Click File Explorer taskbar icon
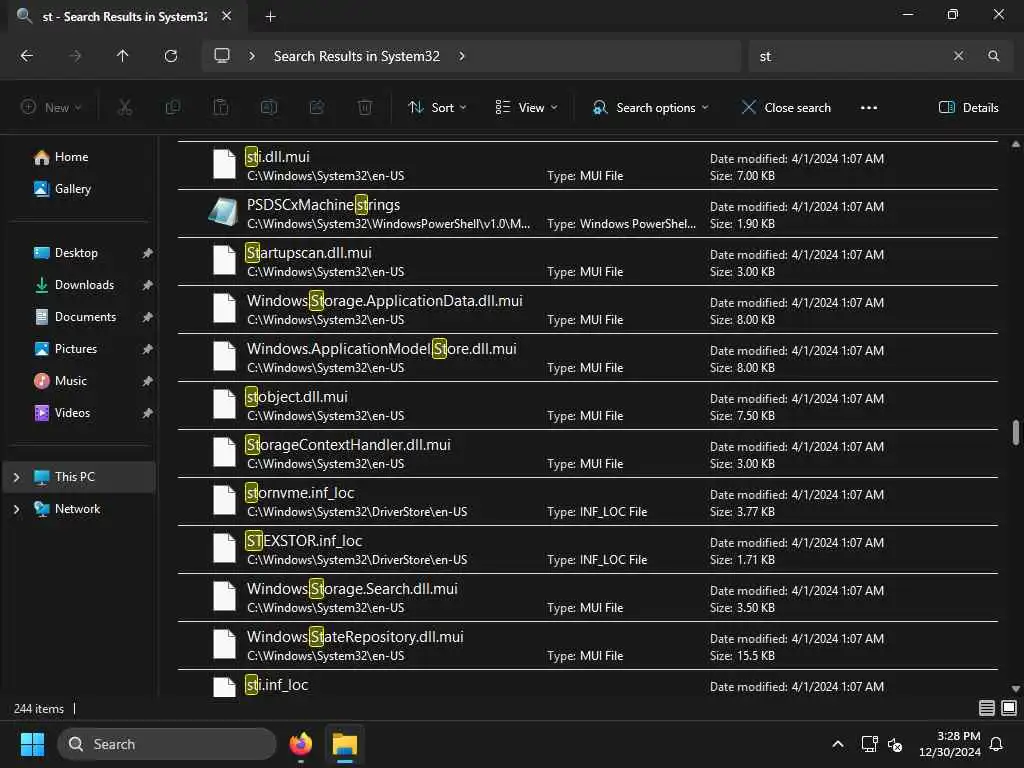Screen dimensions: 1024x768 tap(344, 744)
